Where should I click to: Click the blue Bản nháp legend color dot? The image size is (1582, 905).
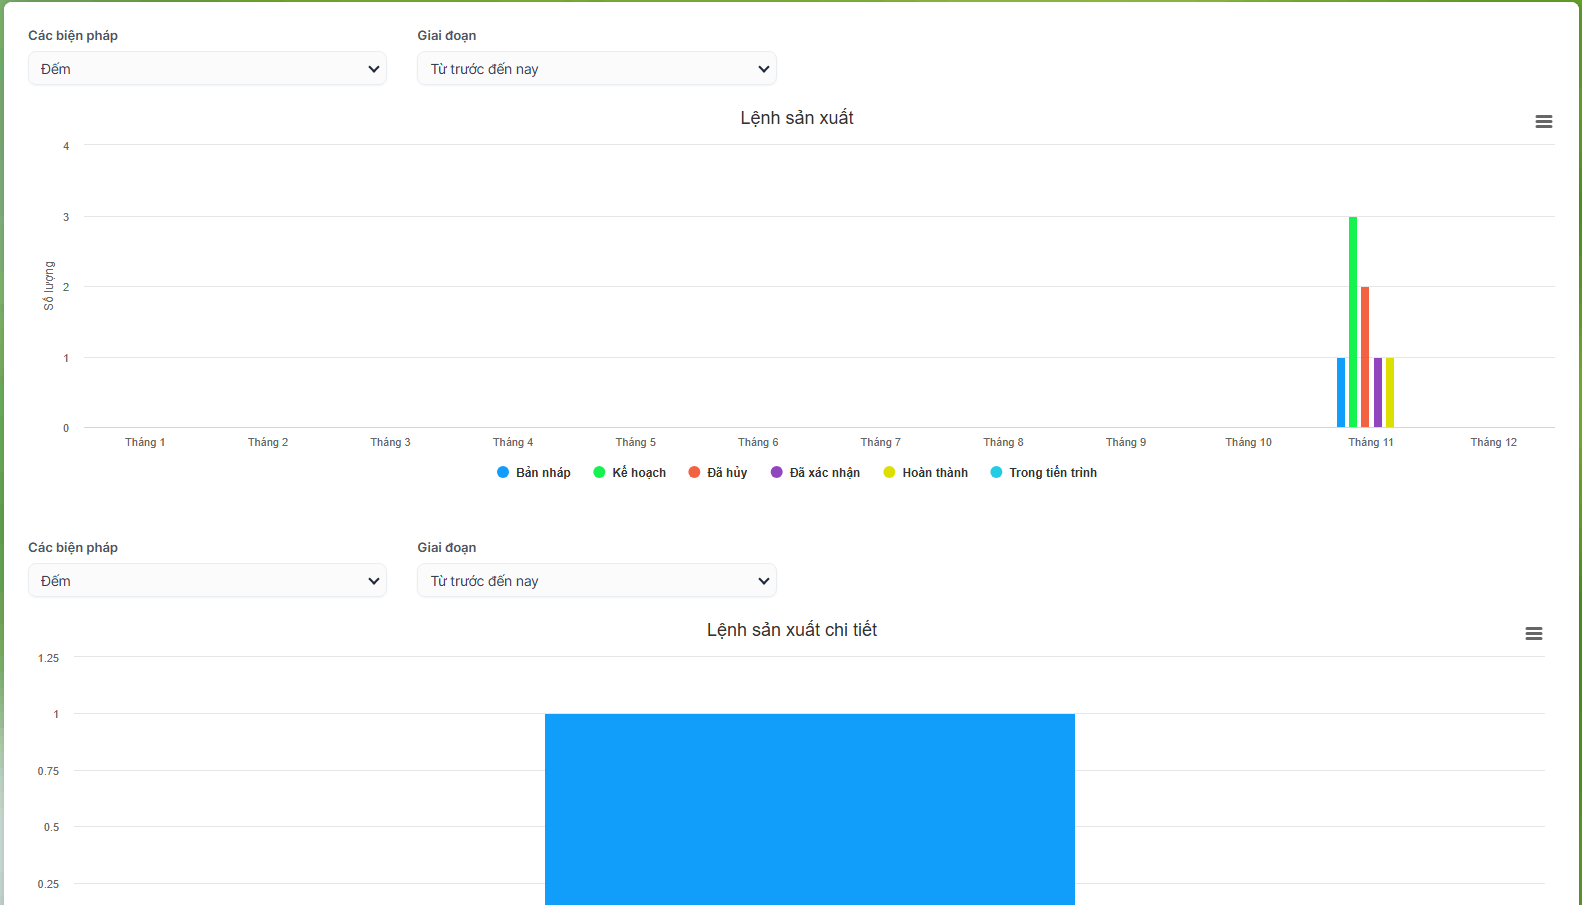[503, 472]
